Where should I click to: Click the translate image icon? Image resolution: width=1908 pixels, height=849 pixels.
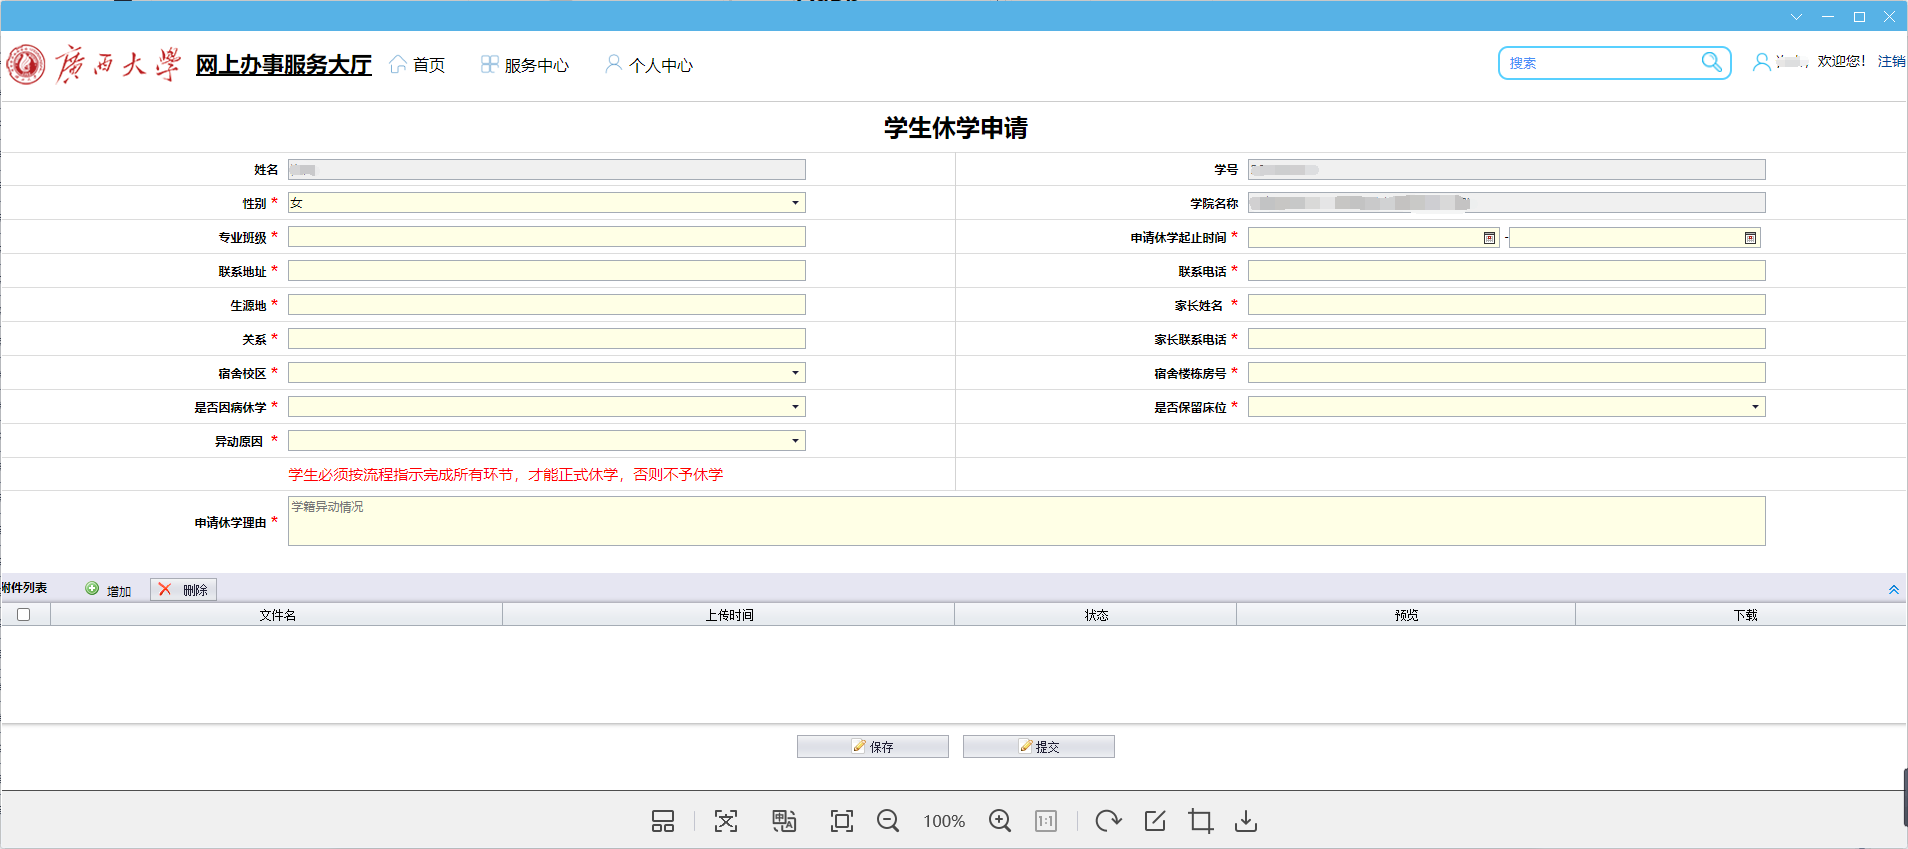coord(784,821)
